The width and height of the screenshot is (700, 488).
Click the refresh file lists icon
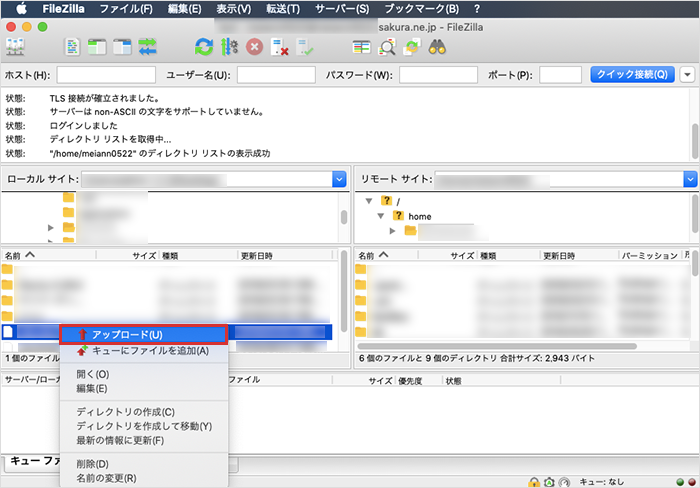204,46
